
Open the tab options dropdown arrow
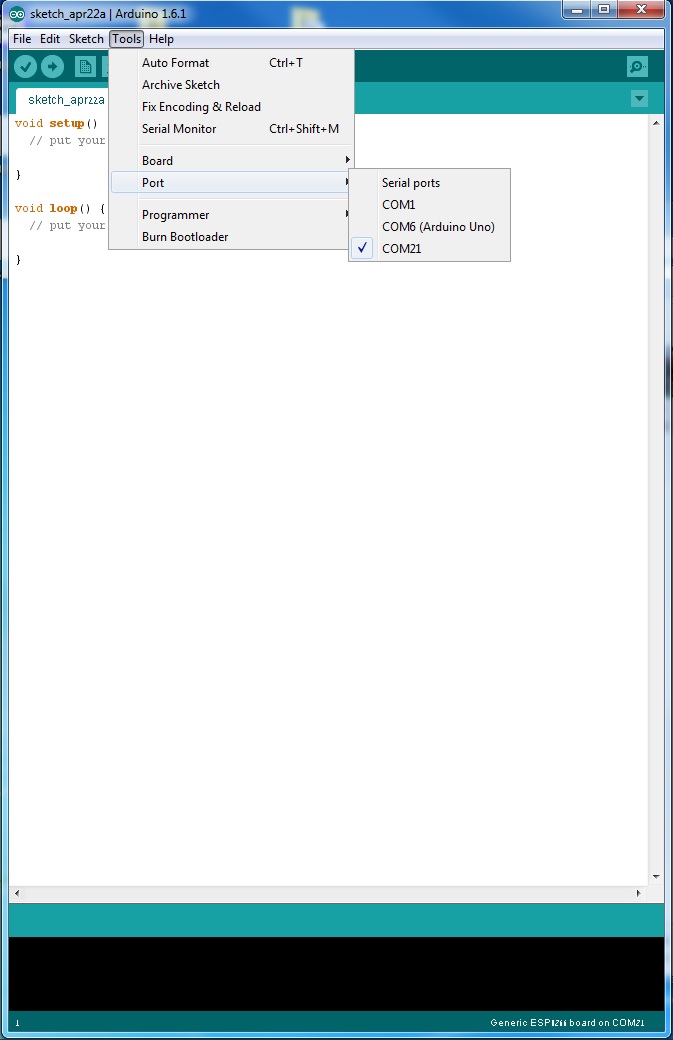click(x=639, y=99)
